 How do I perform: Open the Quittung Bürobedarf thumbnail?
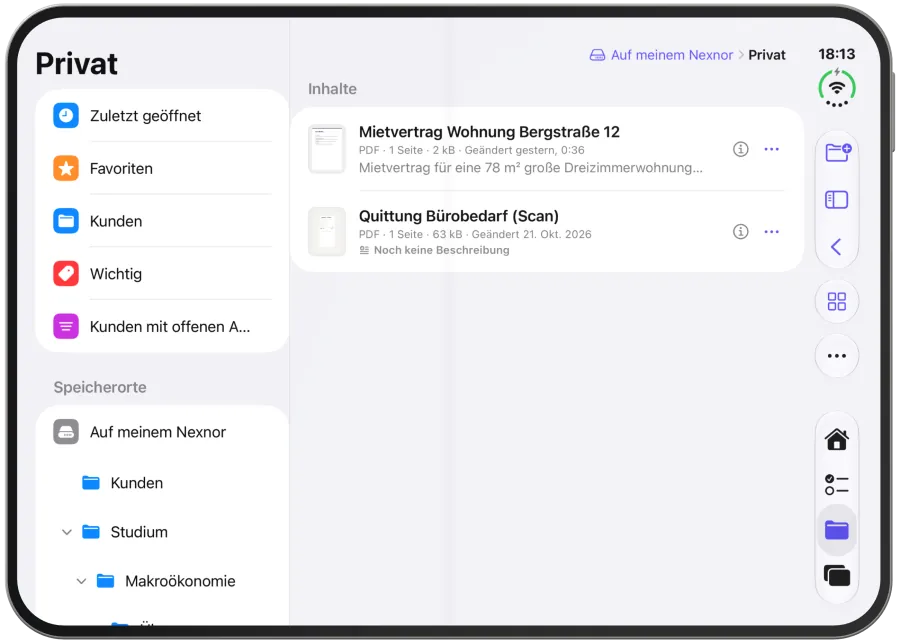[x=327, y=231]
